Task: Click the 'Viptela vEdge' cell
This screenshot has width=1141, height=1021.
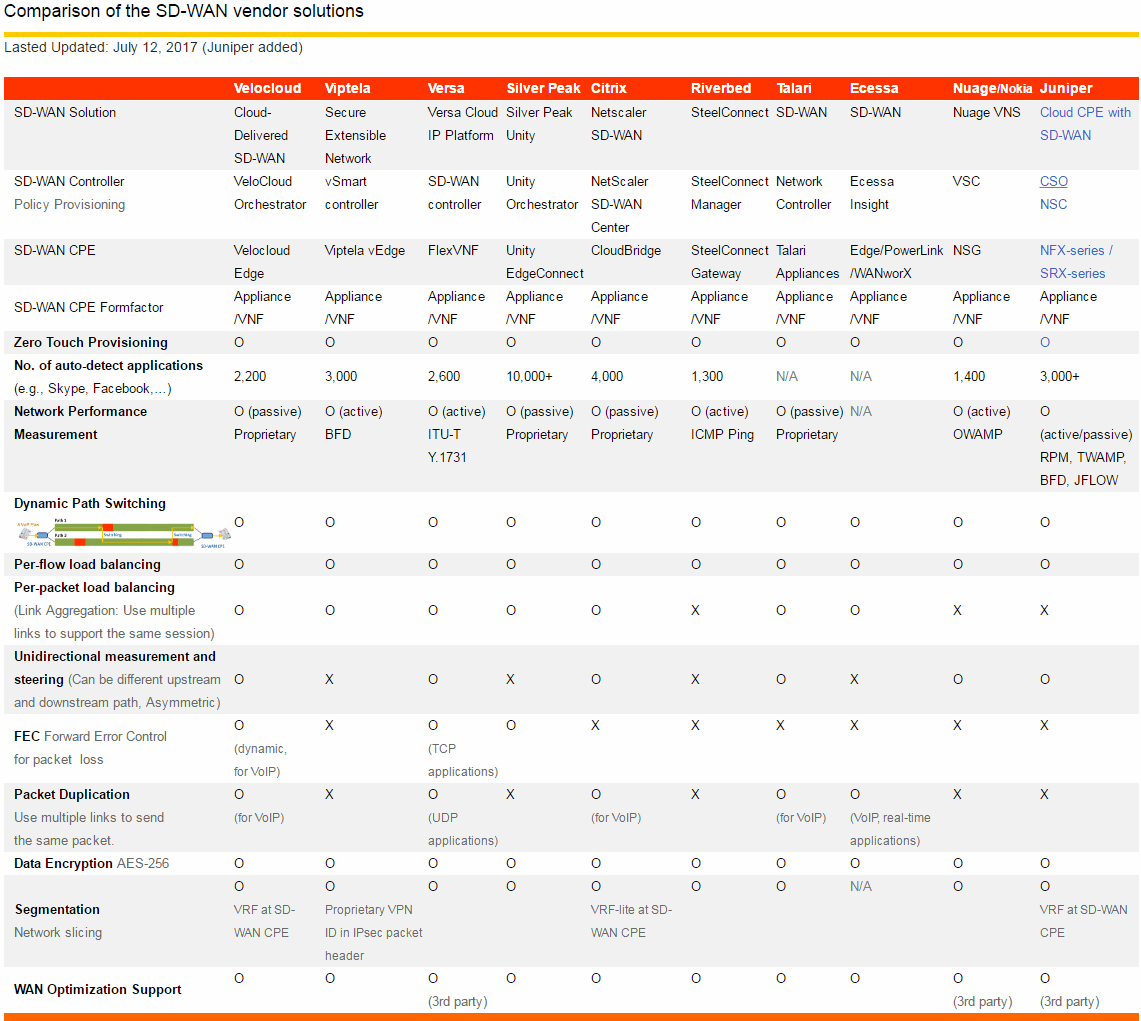Action: (x=365, y=250)
